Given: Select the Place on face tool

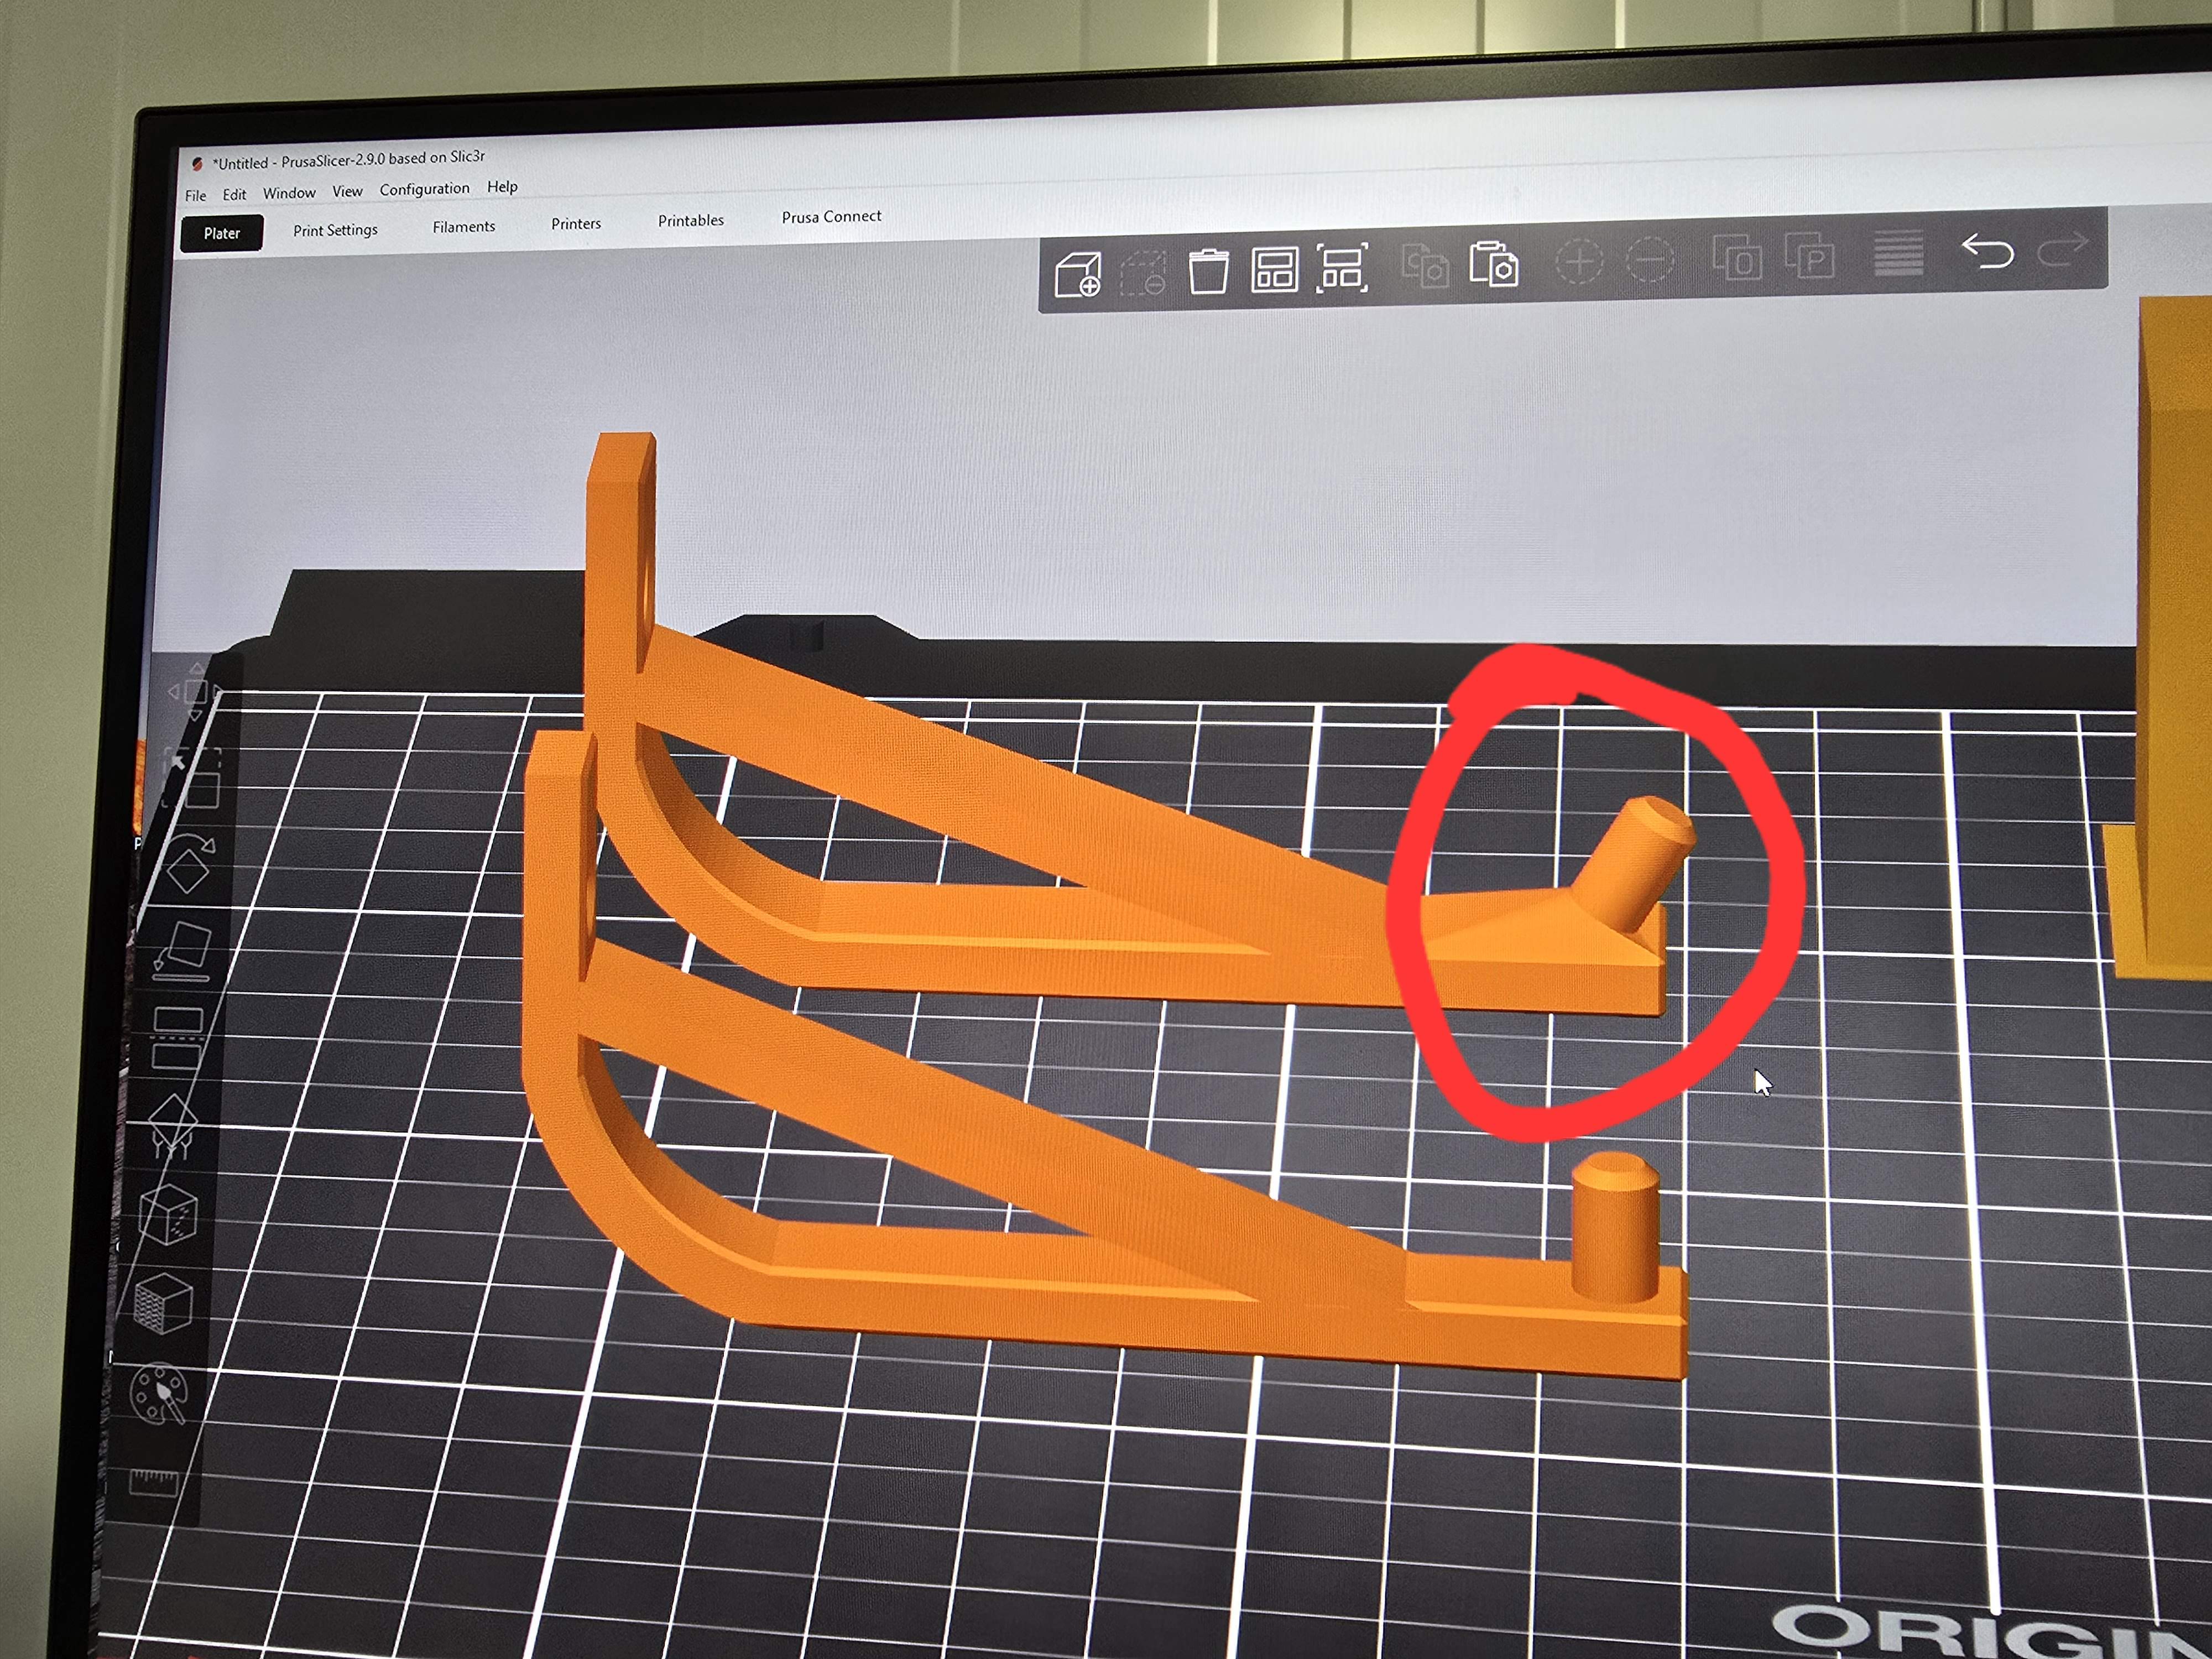Looking at the screenshot, I should tap(182, 951).
